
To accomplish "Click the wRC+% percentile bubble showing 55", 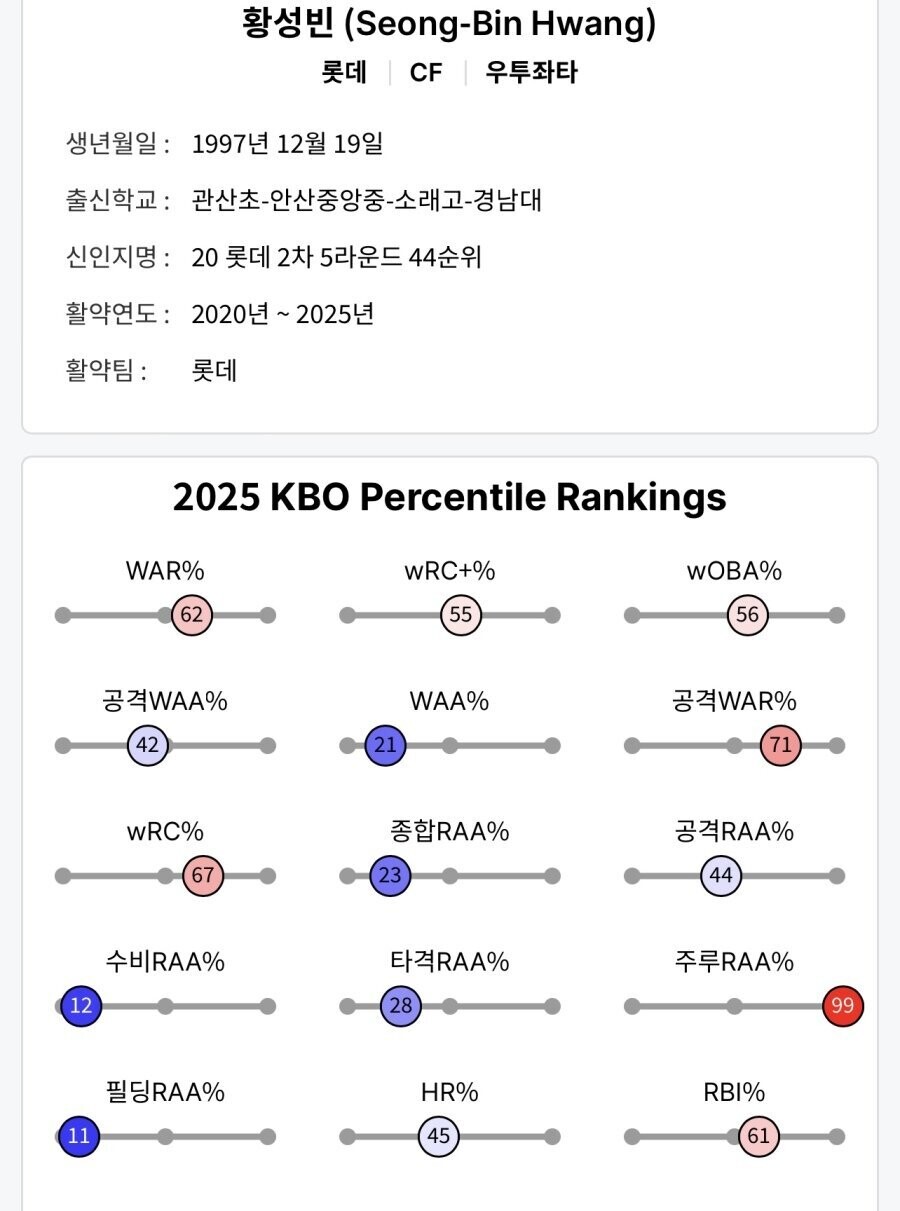I will (x=461, y=615).
